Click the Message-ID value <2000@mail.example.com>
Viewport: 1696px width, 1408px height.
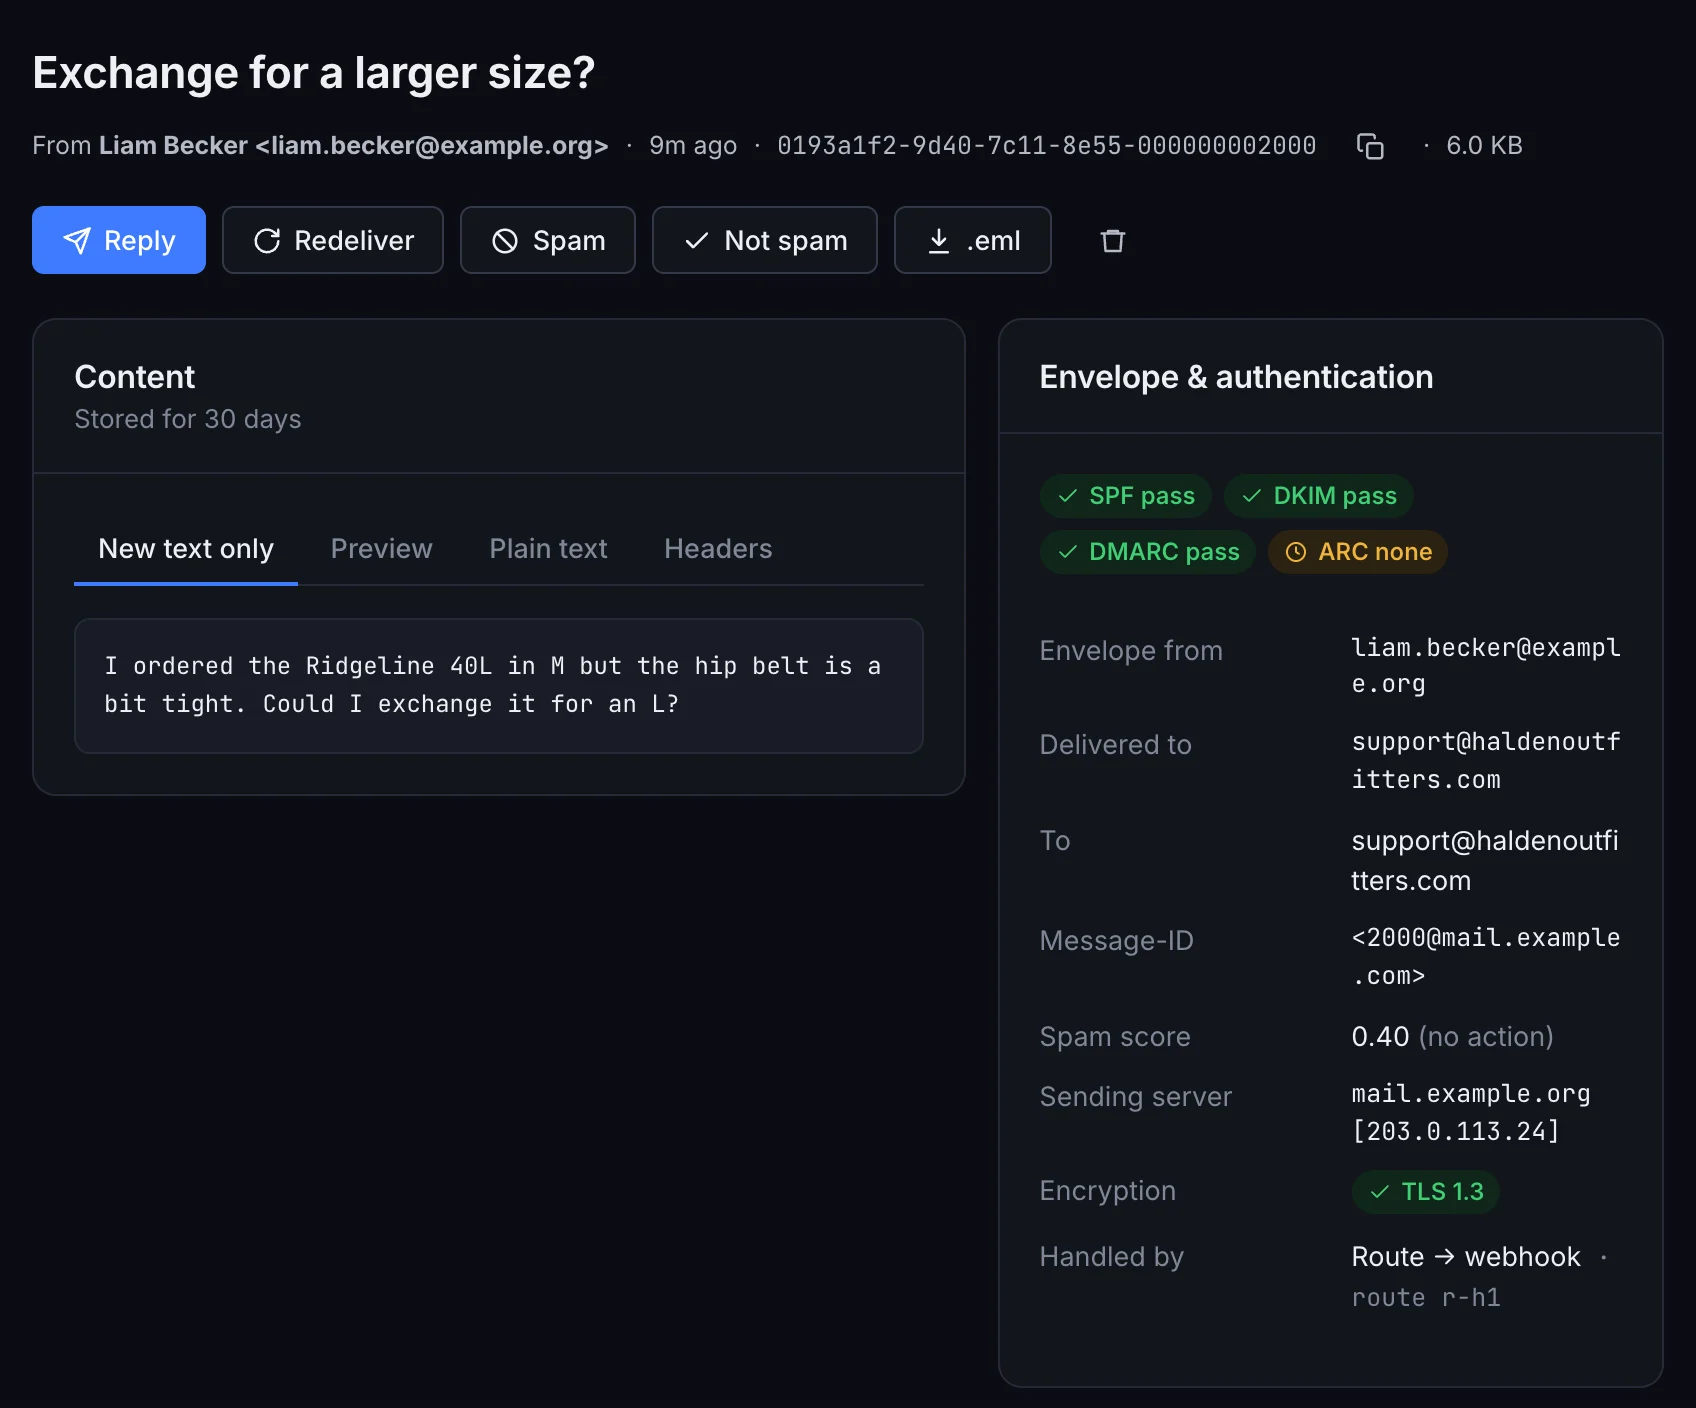tap(1486, 957)
